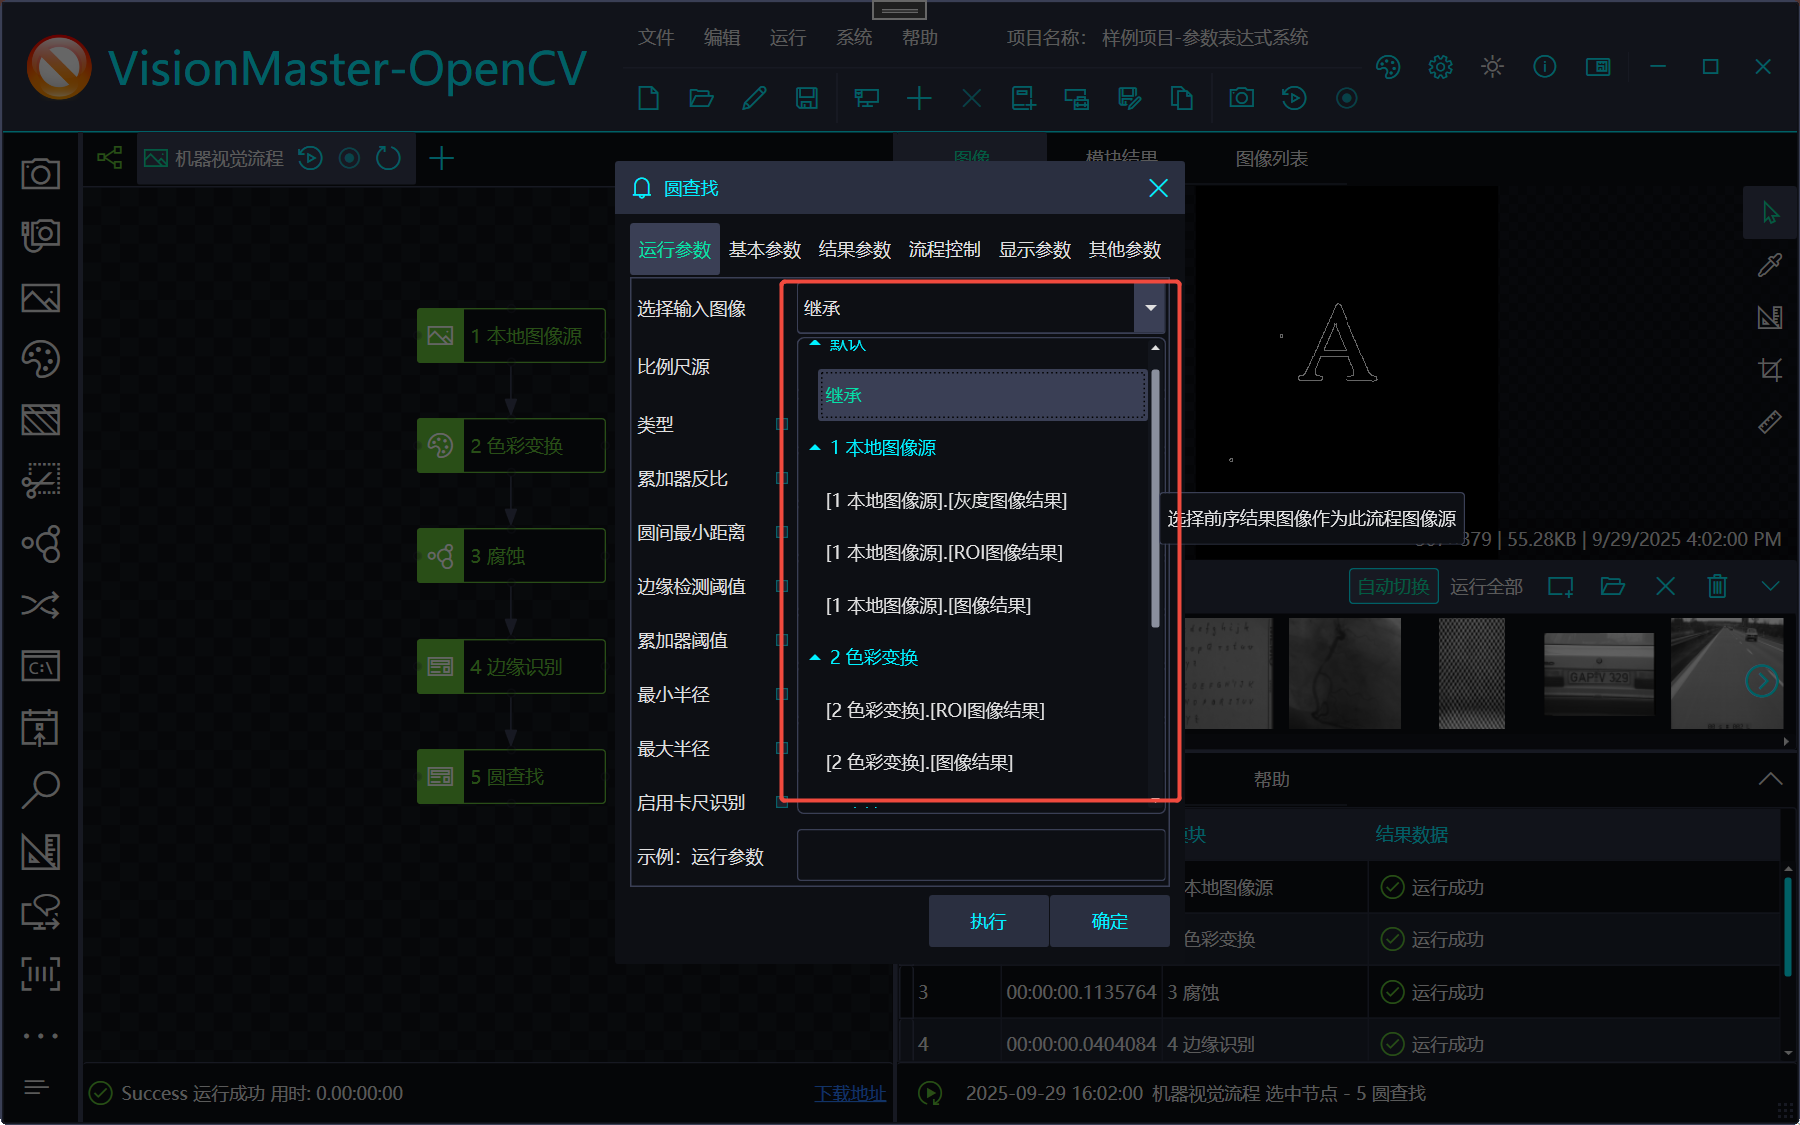
Task: Choose [1 本地图像源].[灰度图像结果]
Action: 946,500
